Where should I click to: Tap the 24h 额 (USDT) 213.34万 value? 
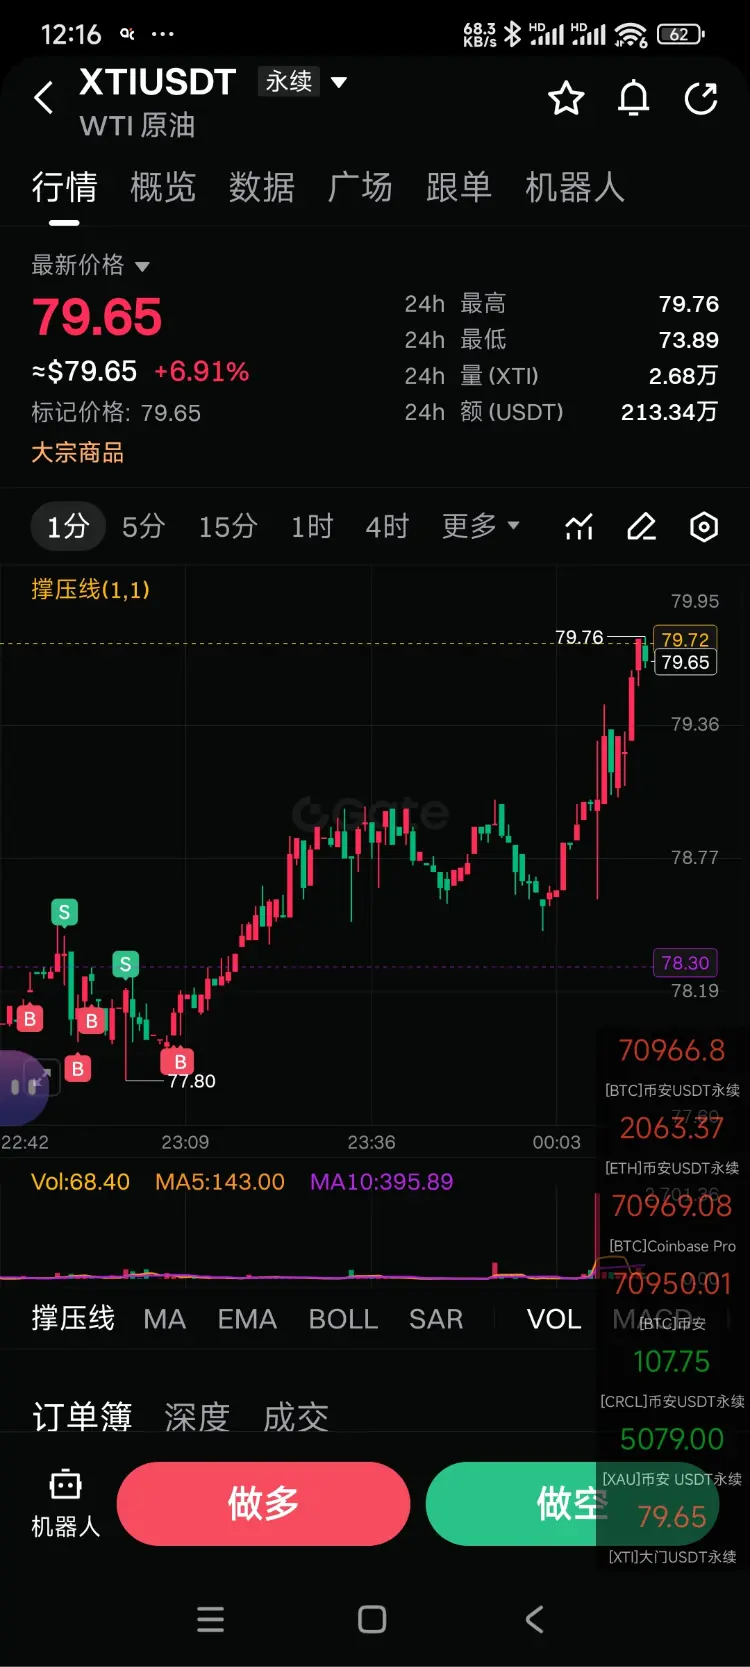point(669,411)
